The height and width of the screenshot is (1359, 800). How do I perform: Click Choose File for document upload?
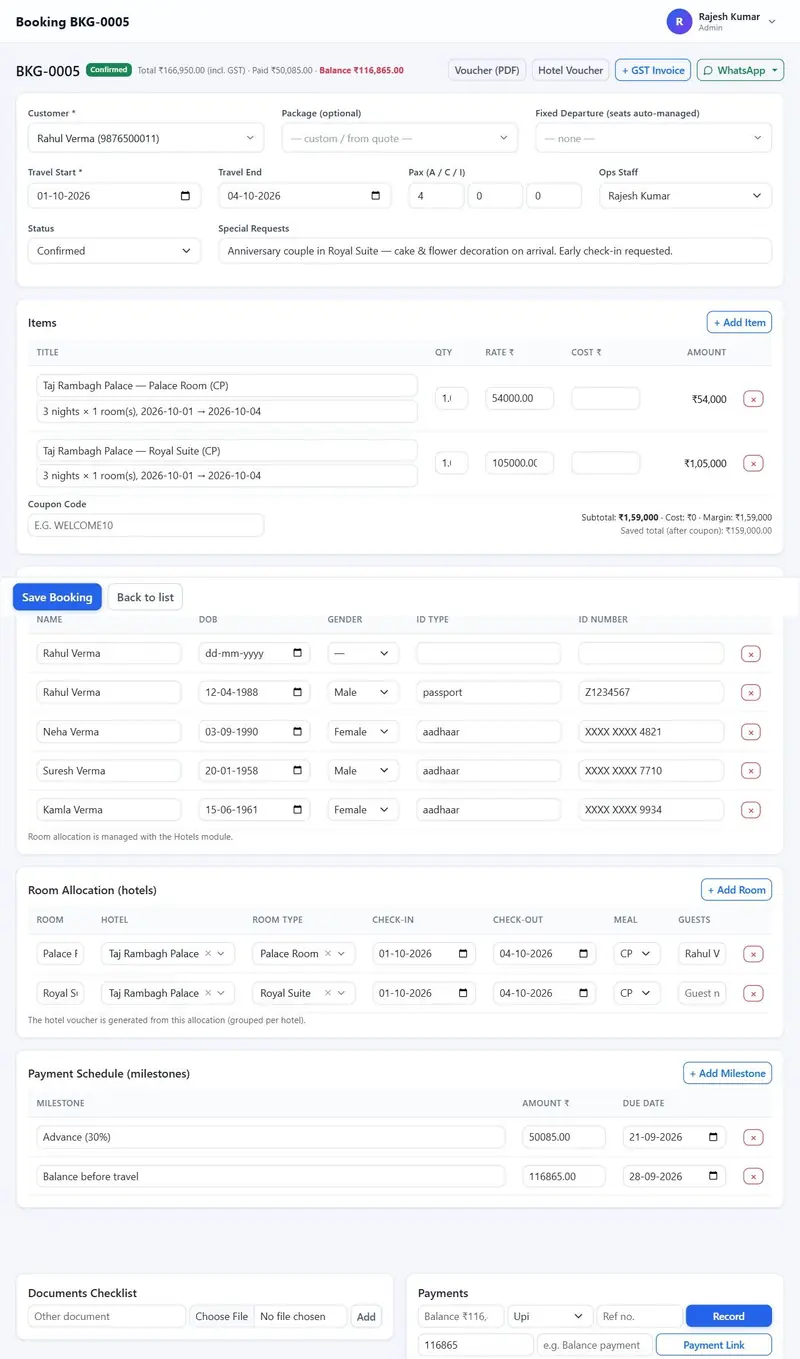pos(222,1316)
